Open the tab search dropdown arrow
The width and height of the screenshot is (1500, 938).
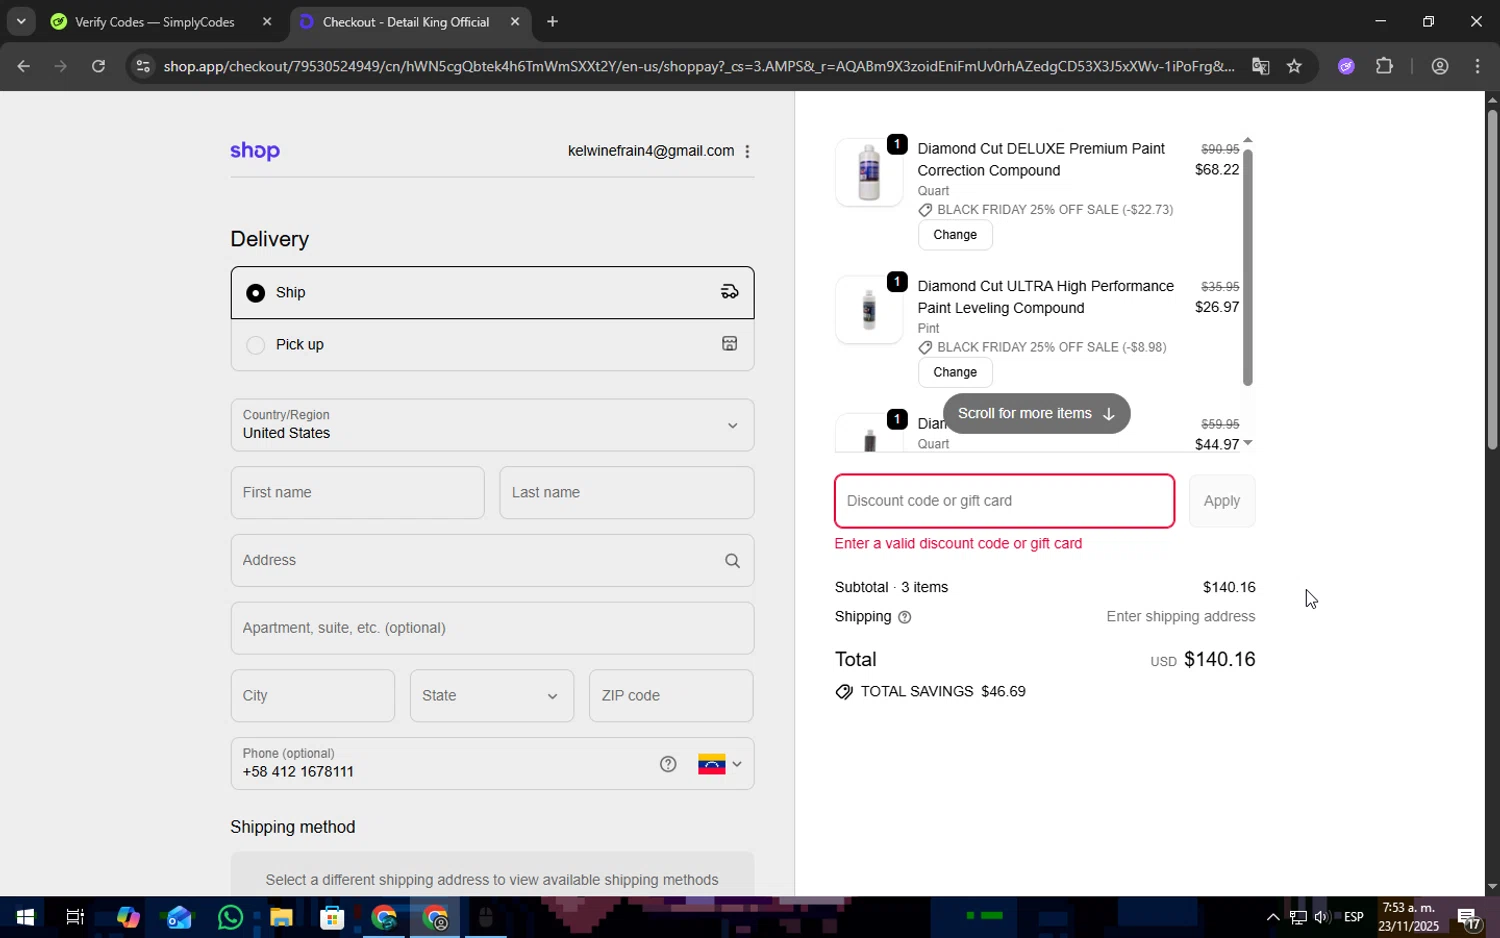click(20, 22)
